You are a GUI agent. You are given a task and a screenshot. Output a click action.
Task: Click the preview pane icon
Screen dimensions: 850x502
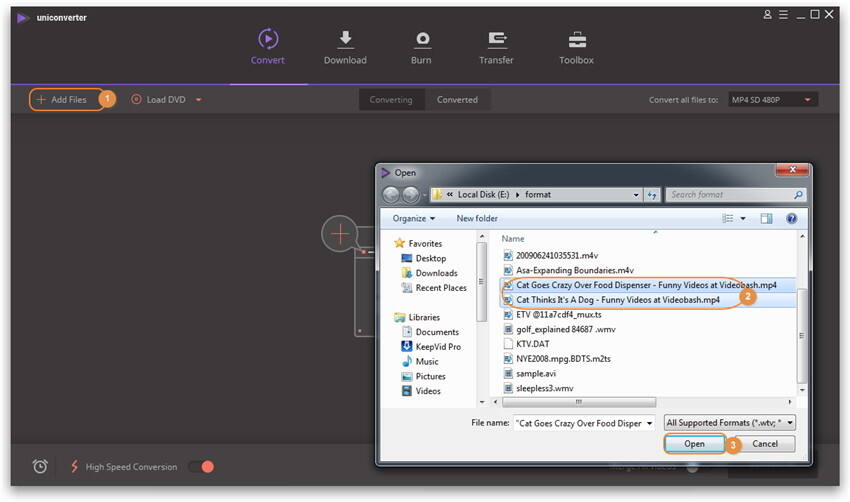(766, 218)
